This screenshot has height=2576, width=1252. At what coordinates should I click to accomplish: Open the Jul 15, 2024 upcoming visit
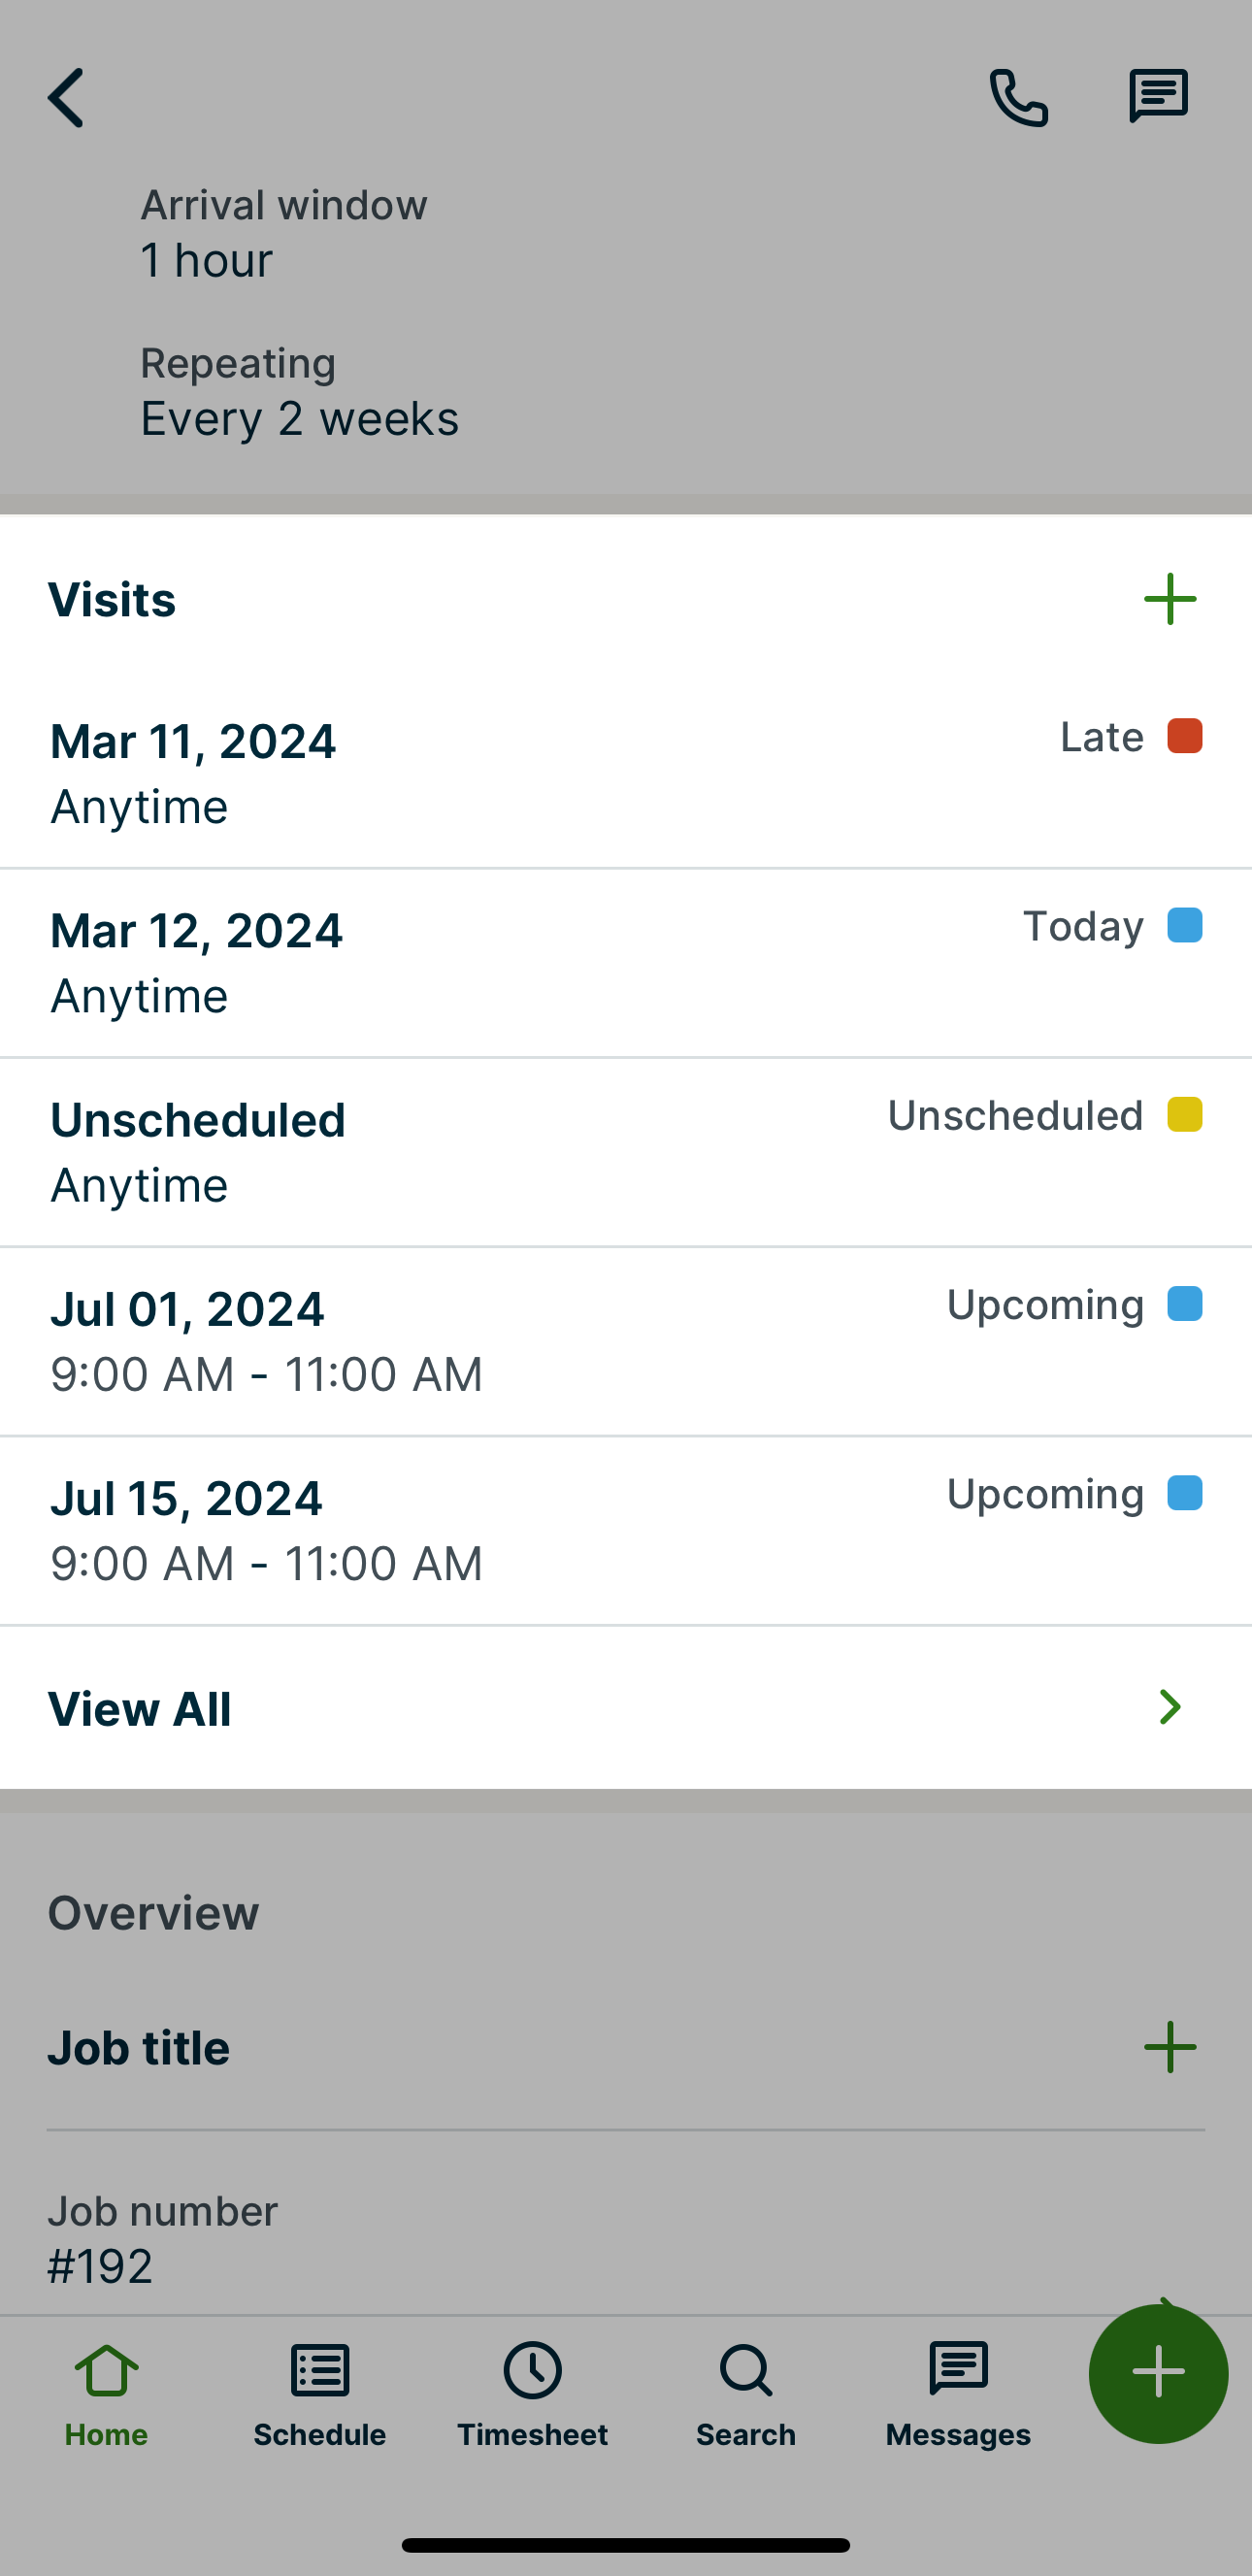click(400, 1529)
